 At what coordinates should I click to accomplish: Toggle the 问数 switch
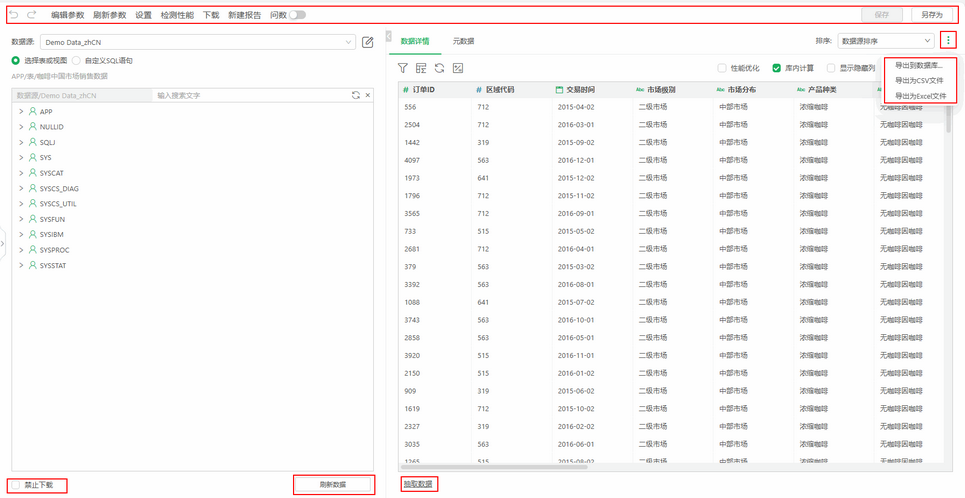tap(297, 15)
